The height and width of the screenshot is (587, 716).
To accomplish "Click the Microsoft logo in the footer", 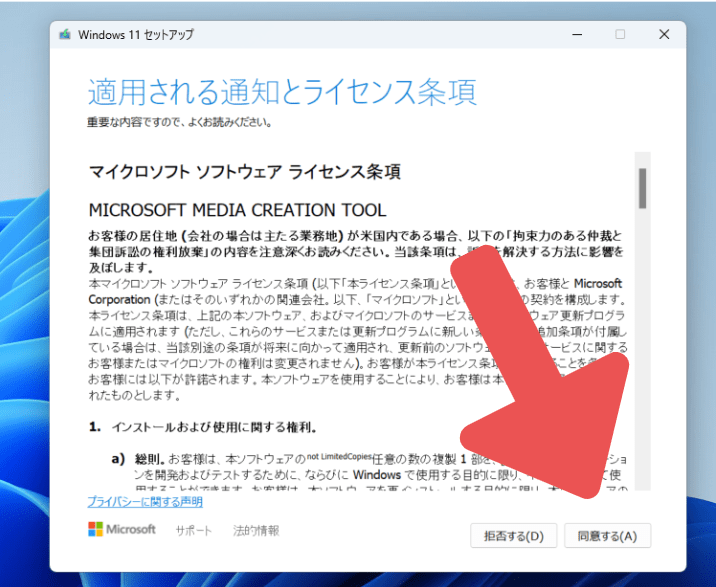I will (122, 529).
